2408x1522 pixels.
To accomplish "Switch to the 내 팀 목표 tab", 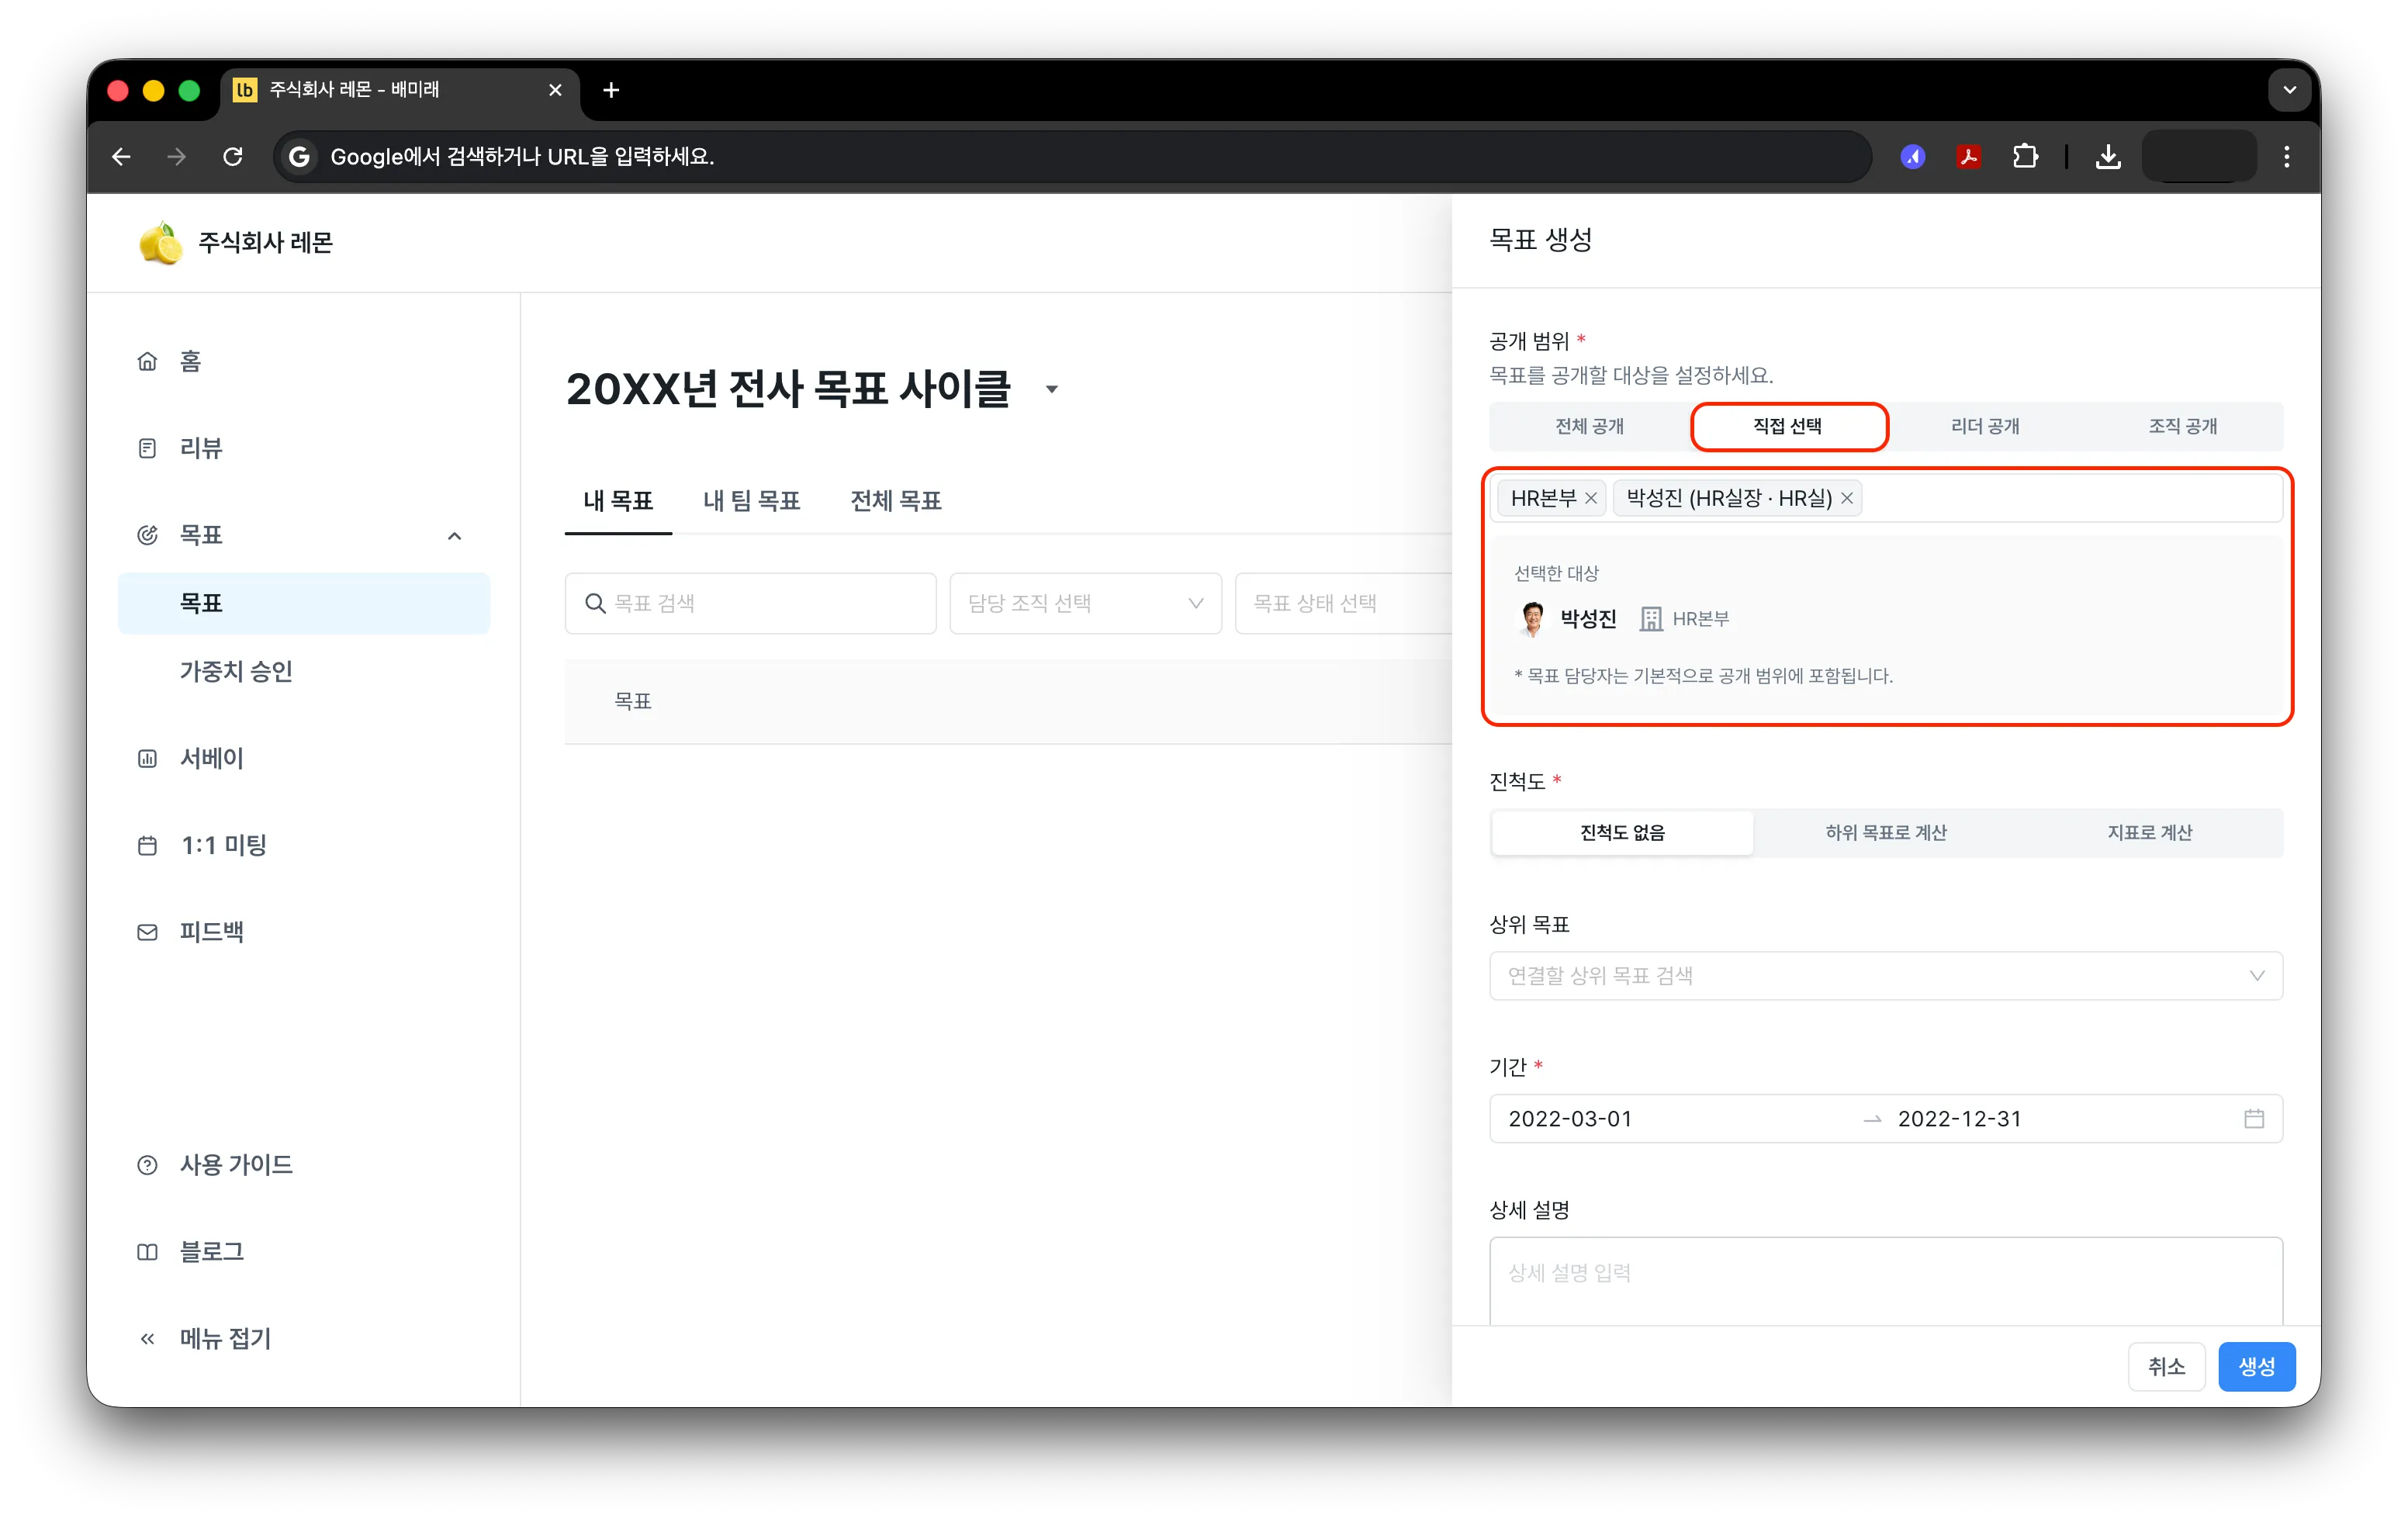I will [x=751, y=500].
